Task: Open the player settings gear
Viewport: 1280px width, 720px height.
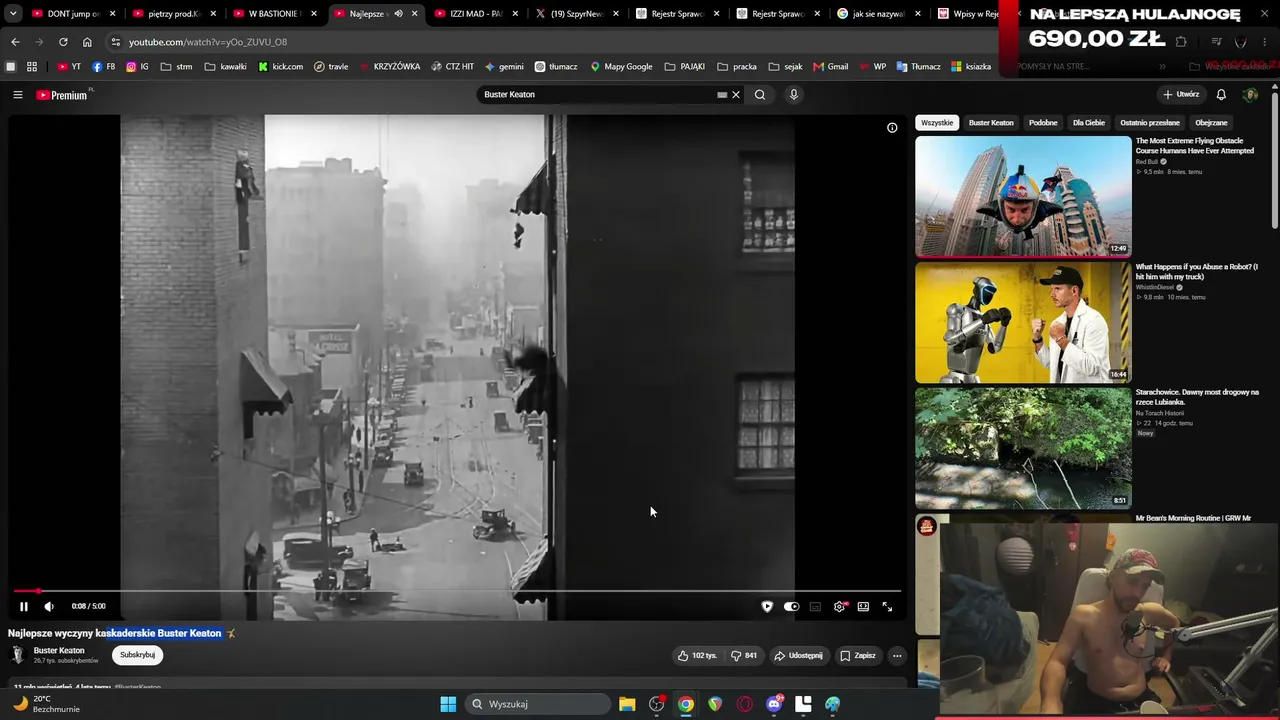Action: click(839, 606)
